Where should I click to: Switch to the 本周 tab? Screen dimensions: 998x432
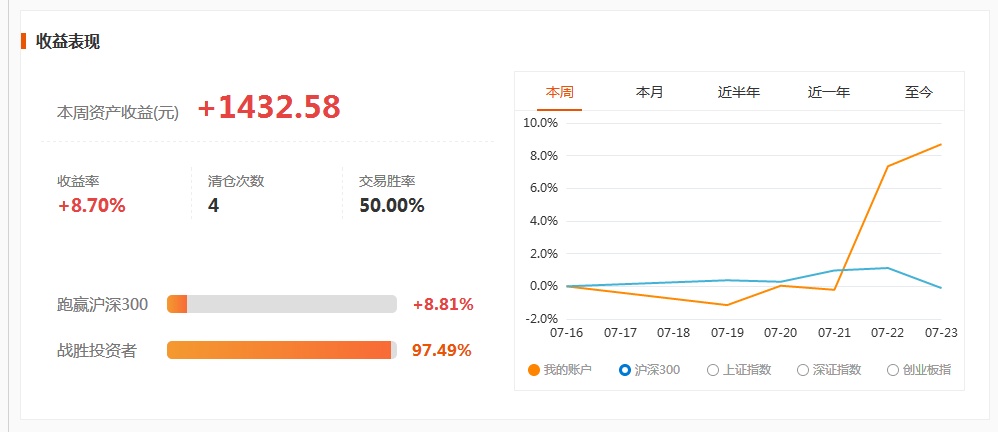click(x=559, y=92)
